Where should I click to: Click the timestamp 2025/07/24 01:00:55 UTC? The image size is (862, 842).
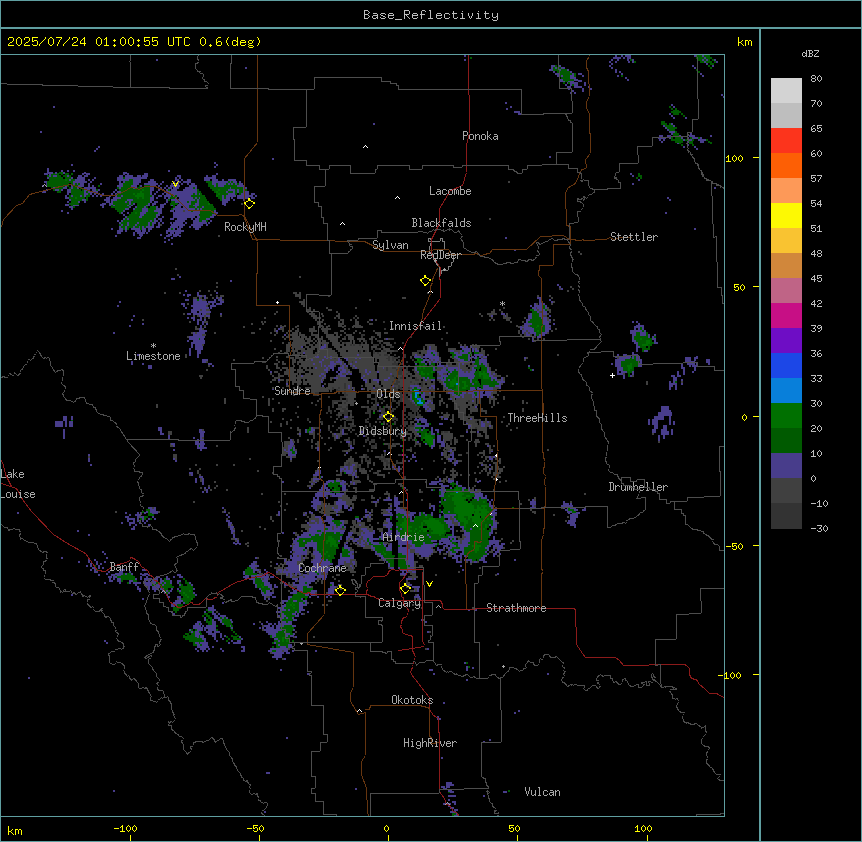tap(99, 42)
